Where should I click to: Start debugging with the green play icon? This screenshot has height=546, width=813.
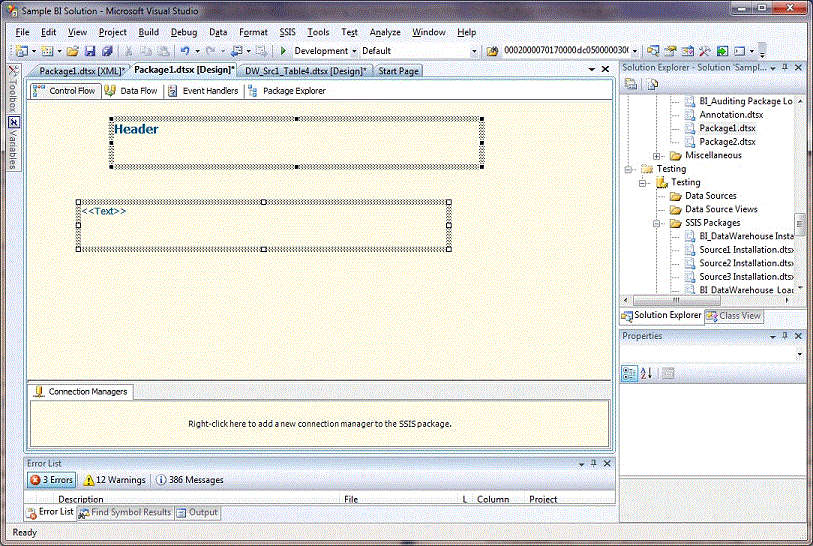[283, 51]
